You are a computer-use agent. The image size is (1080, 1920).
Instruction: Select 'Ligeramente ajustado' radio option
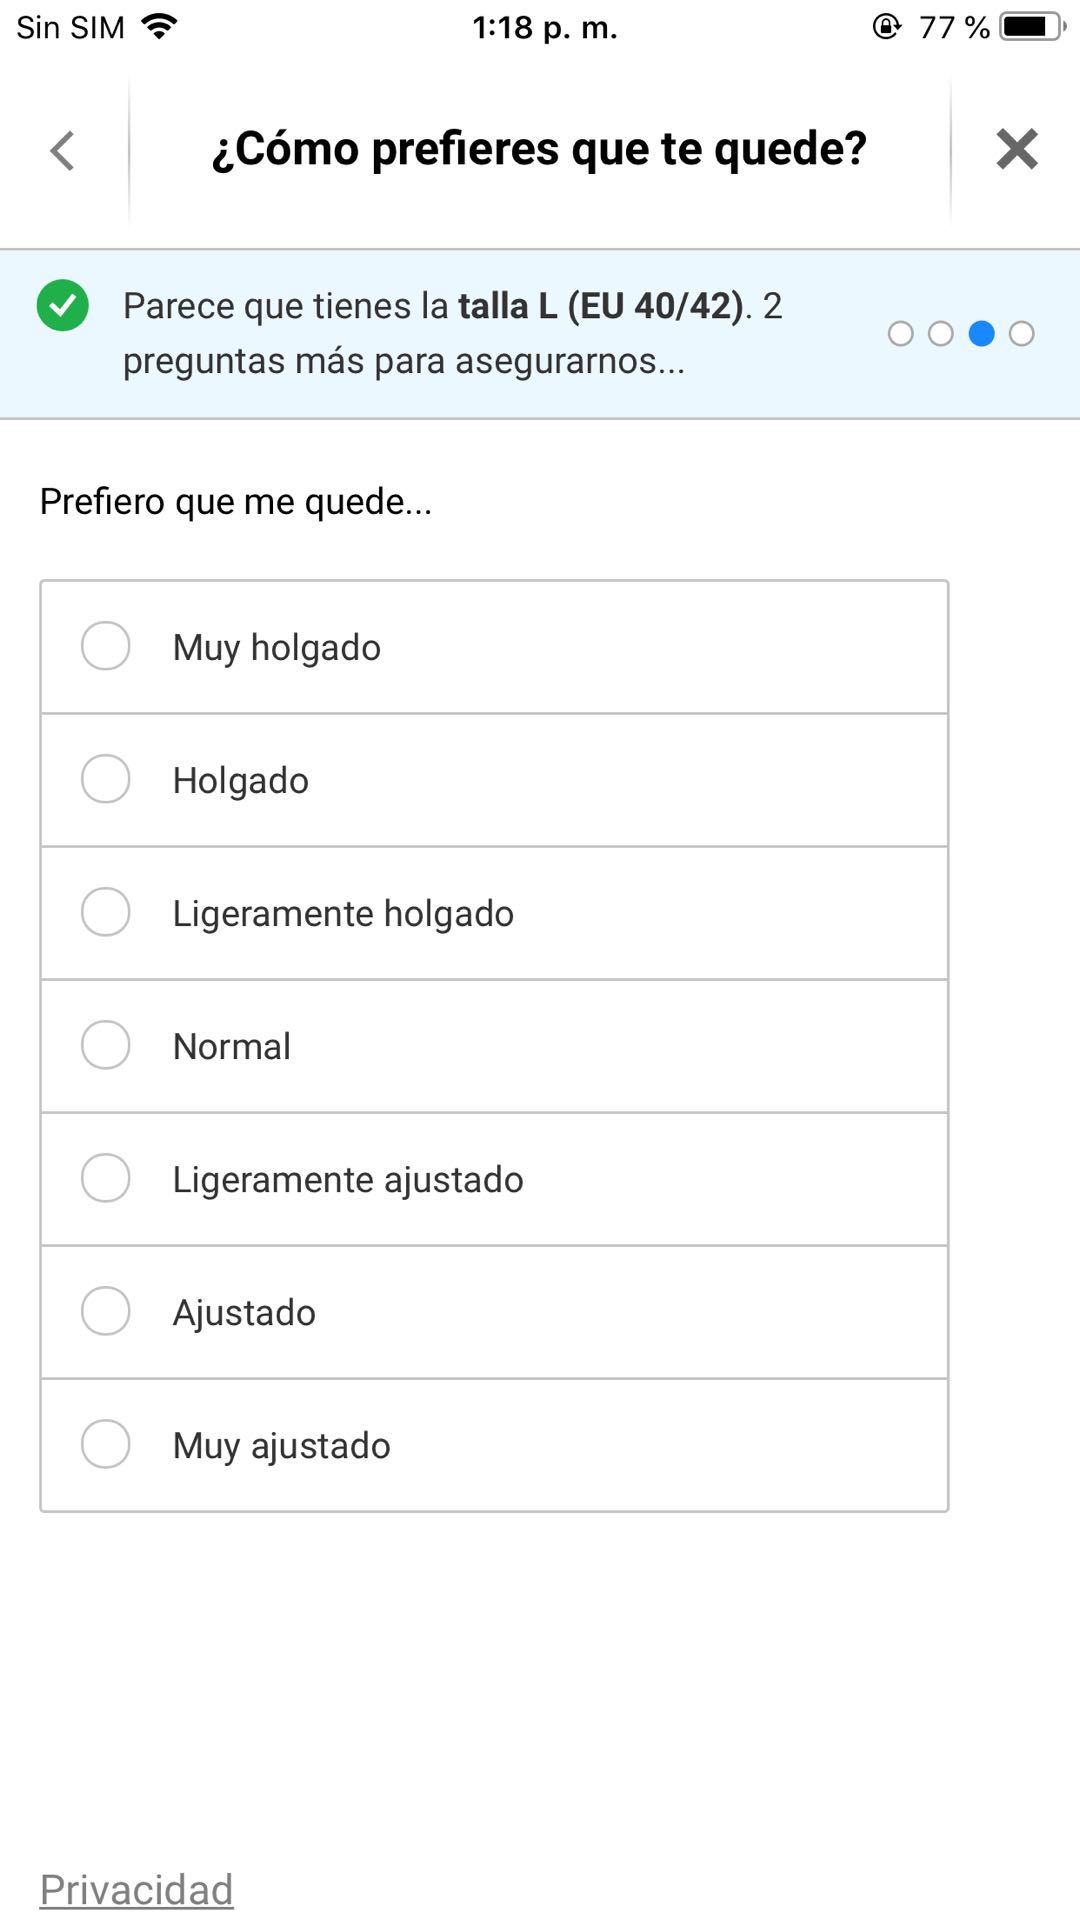coord(106,1178)
